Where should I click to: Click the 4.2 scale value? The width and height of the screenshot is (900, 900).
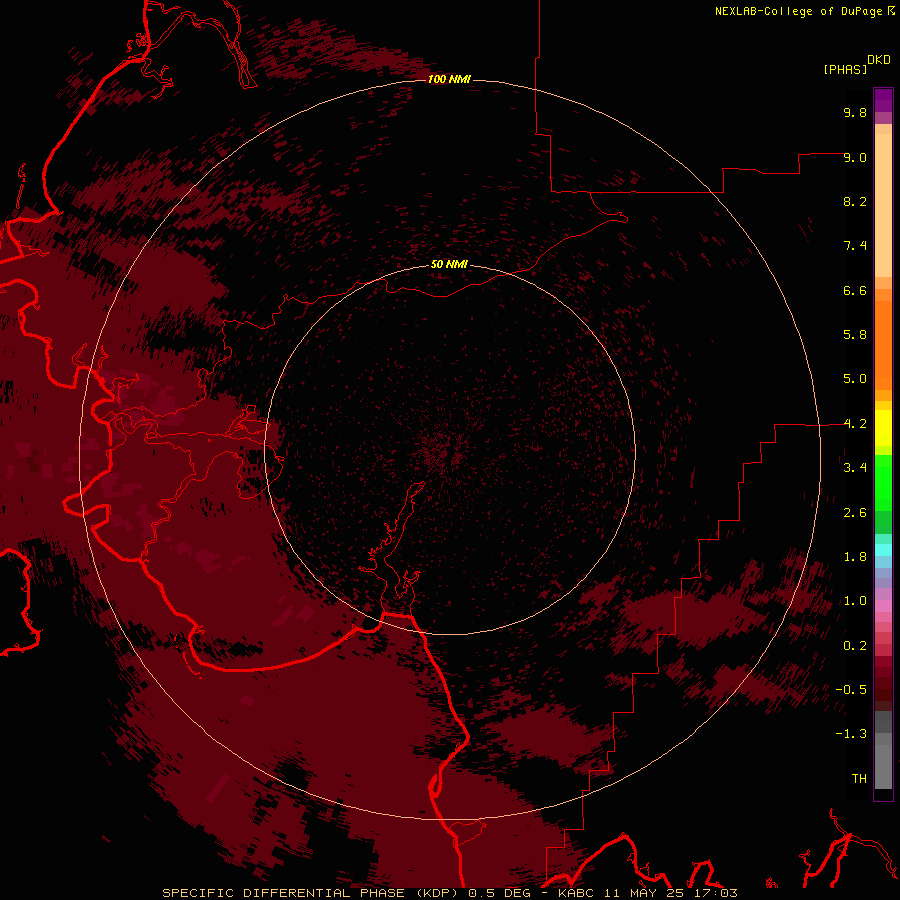[855, 424]
